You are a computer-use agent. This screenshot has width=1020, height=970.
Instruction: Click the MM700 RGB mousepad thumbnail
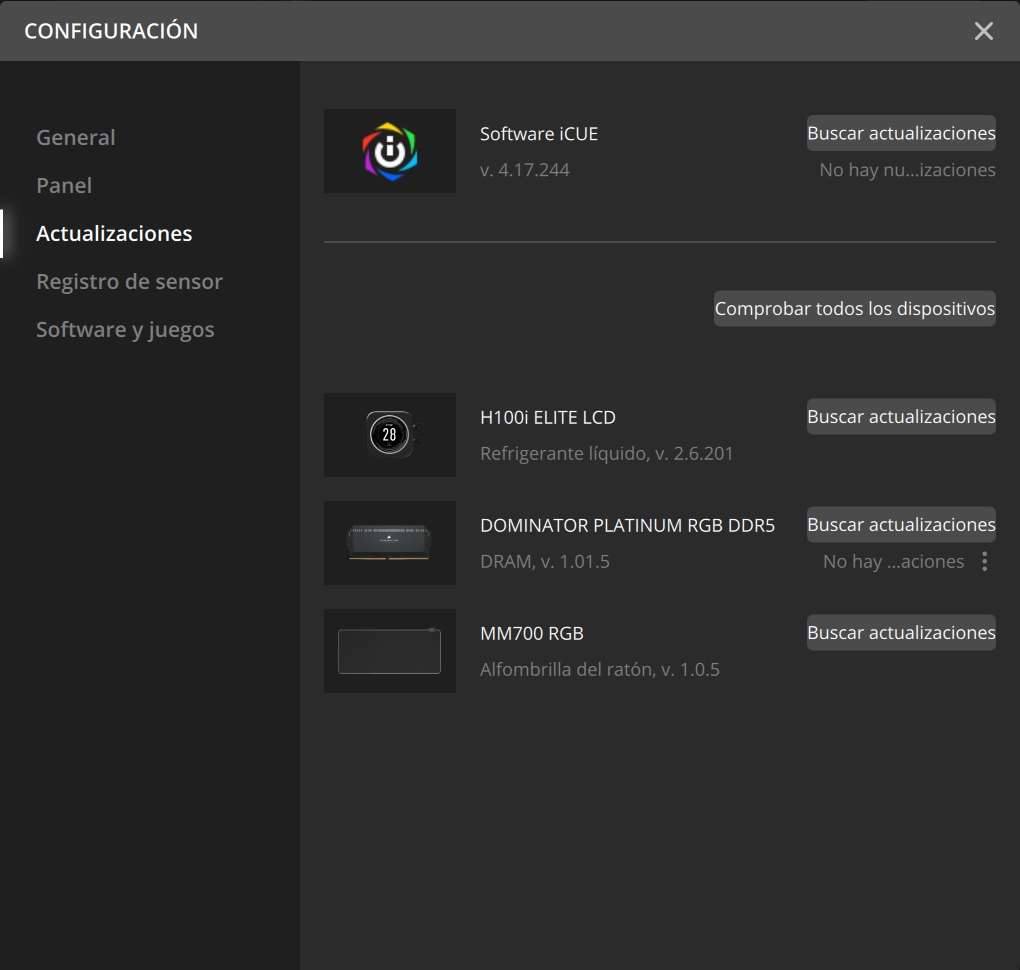(x=390, y=651)
